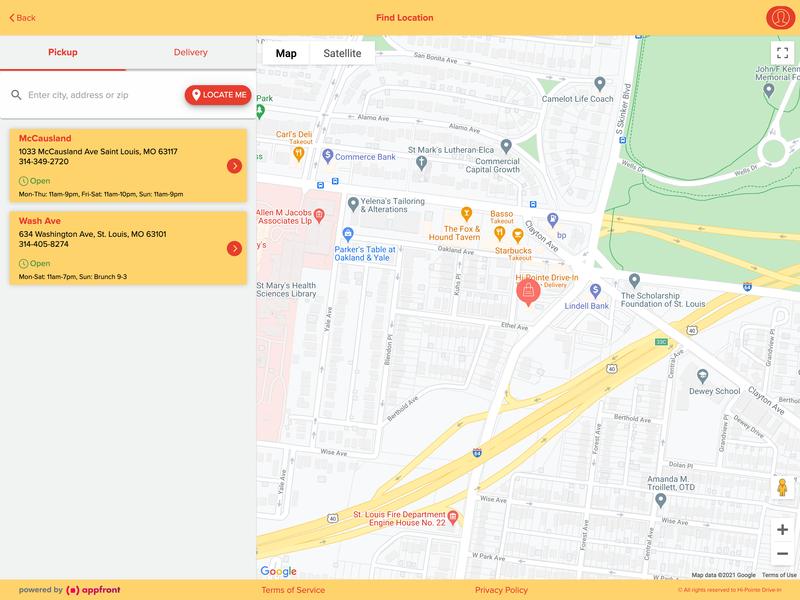Toggle fullscreen map view
The image size is (800, 600).
(x=782, y=53)
